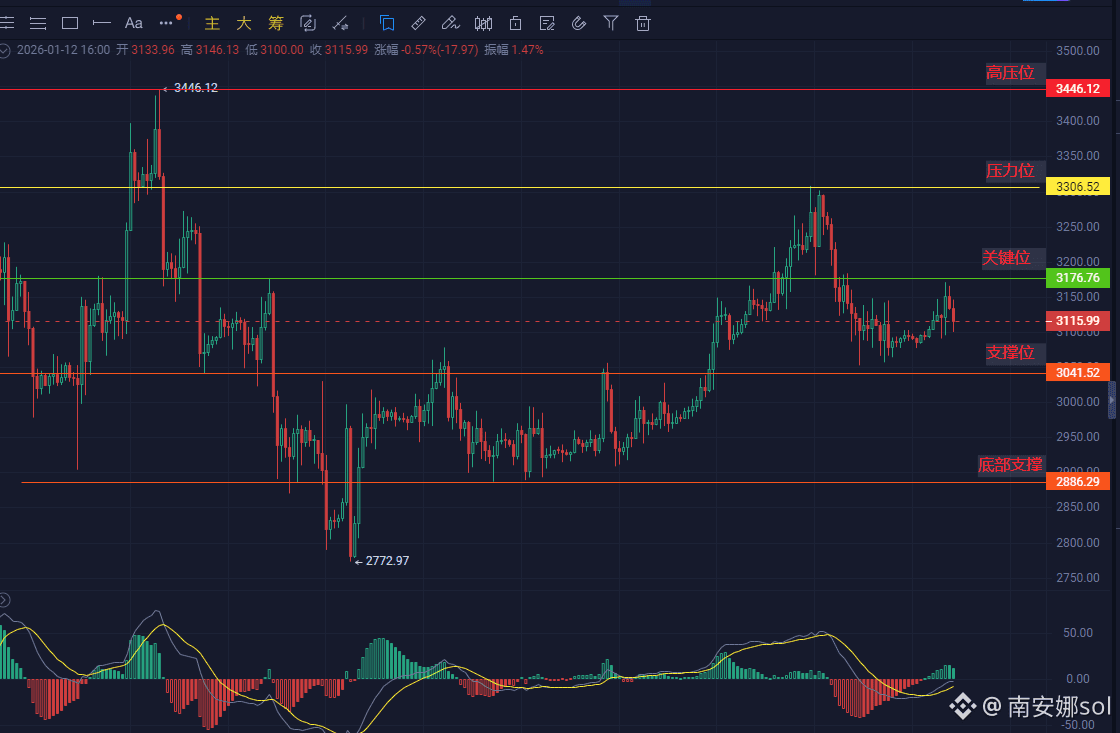Click the orange 2886.29 price tag
1120x733 pixels.
point(1078,482)
